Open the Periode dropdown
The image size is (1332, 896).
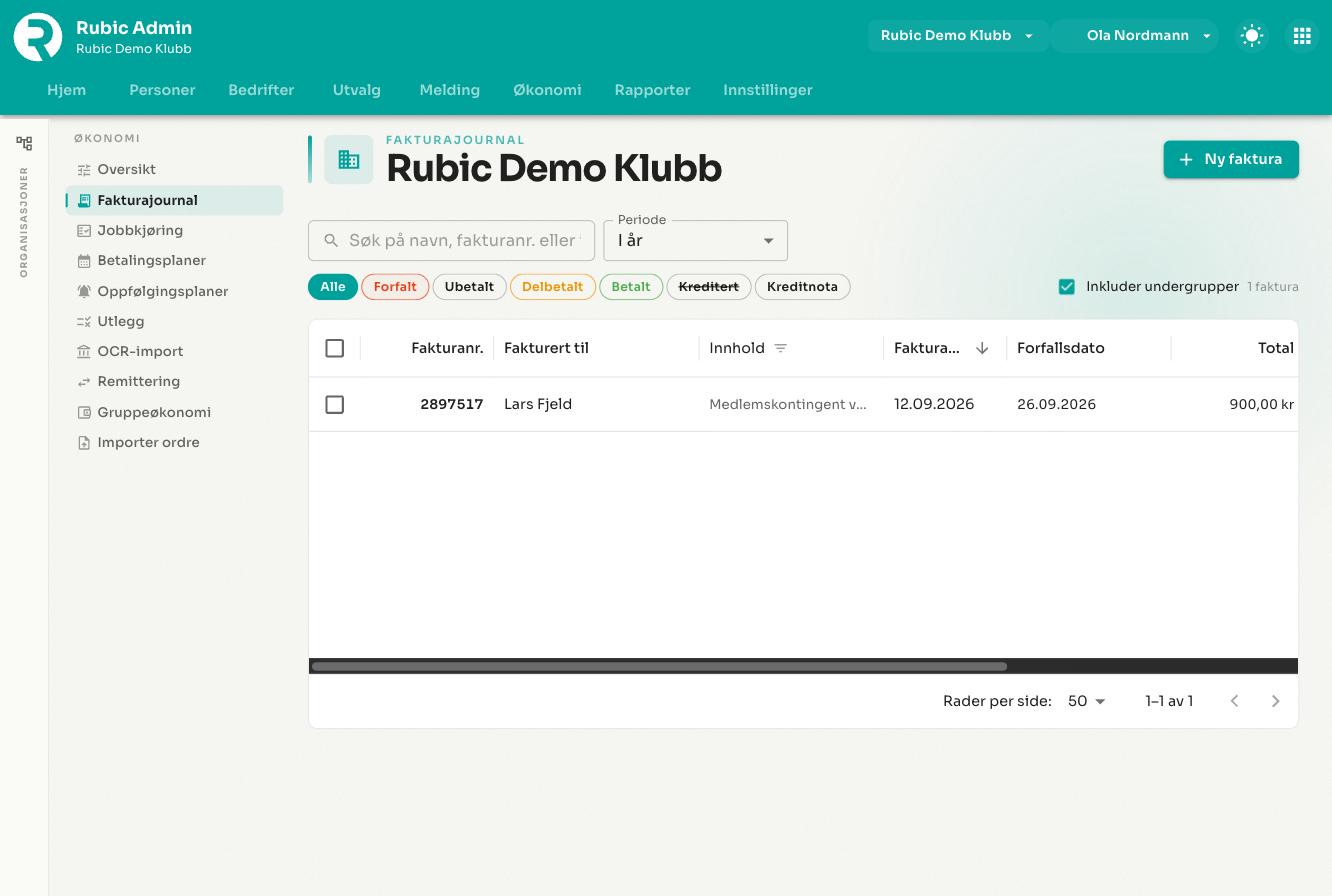point(696,241)
